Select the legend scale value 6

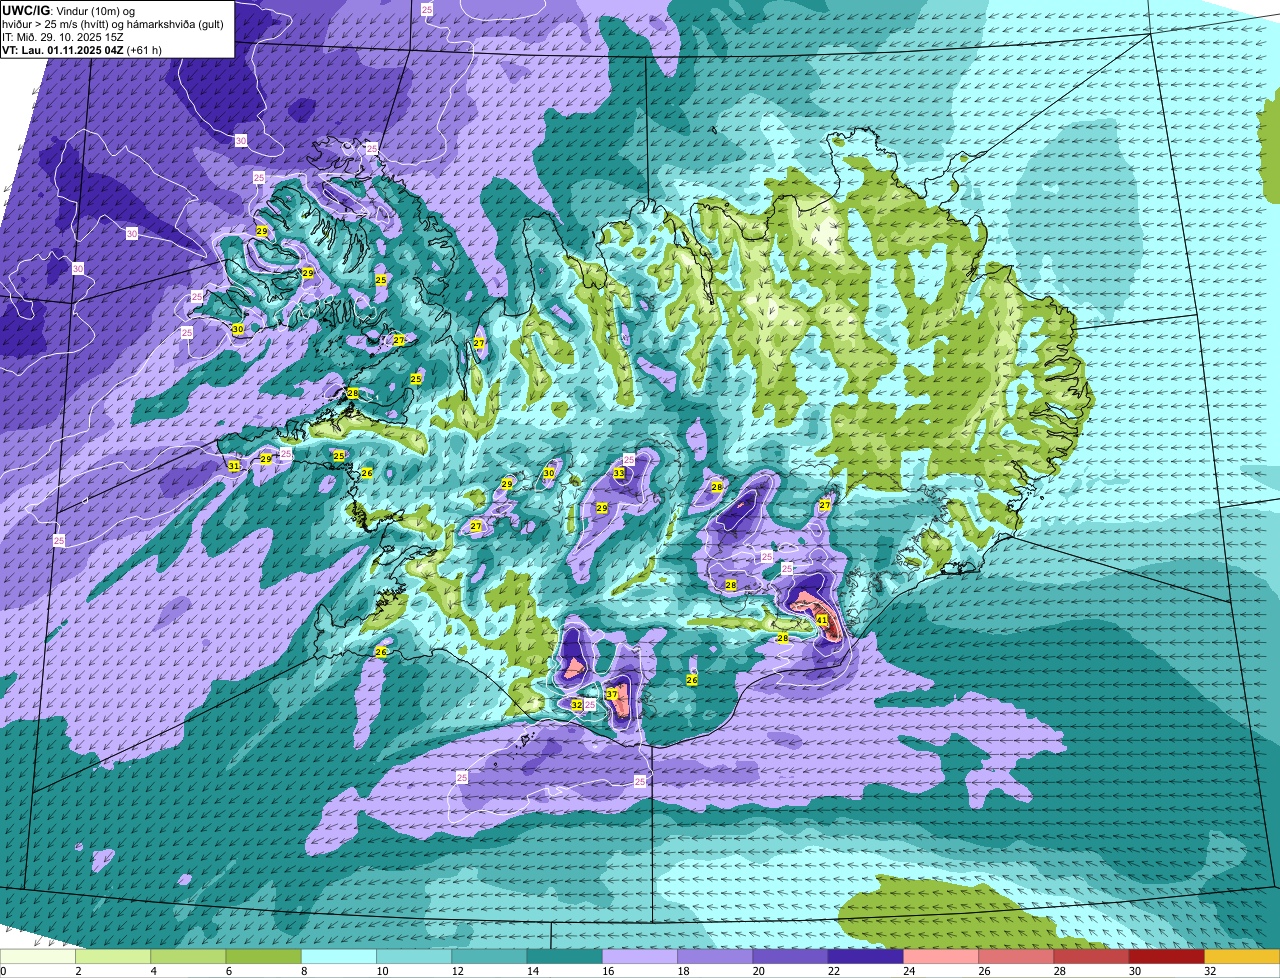227,971
